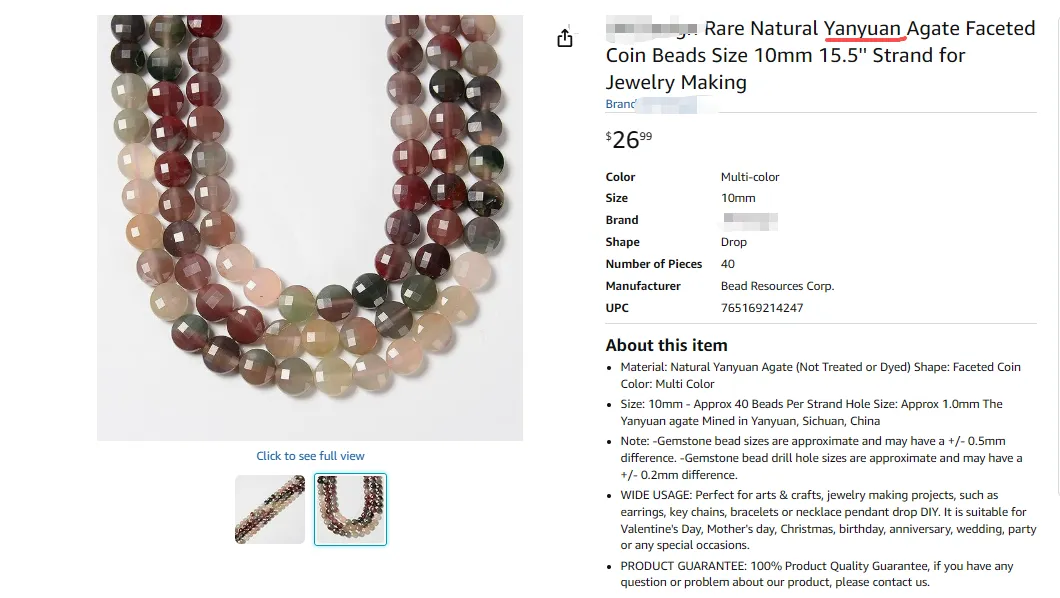
Task: Click the product title text
Action: pyautogui.click(x=820, y=55)
